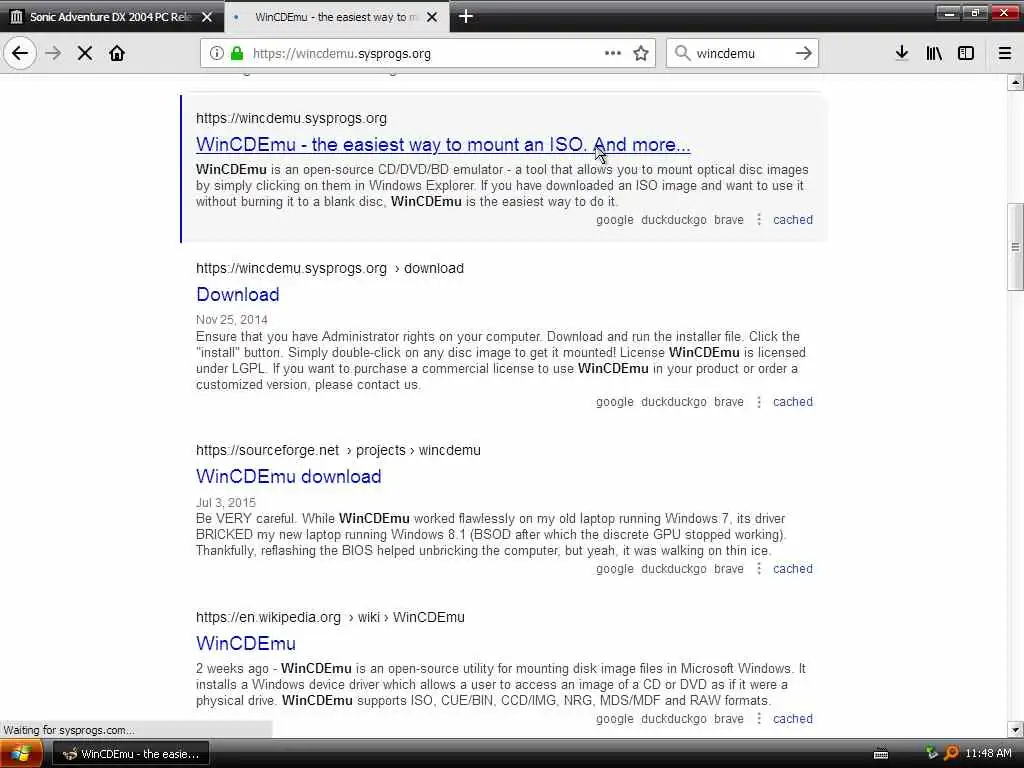1024x768 pixels.
Task: Search brave from Wikipedia result
Action: pyautogui.click(x=729, y=719)
